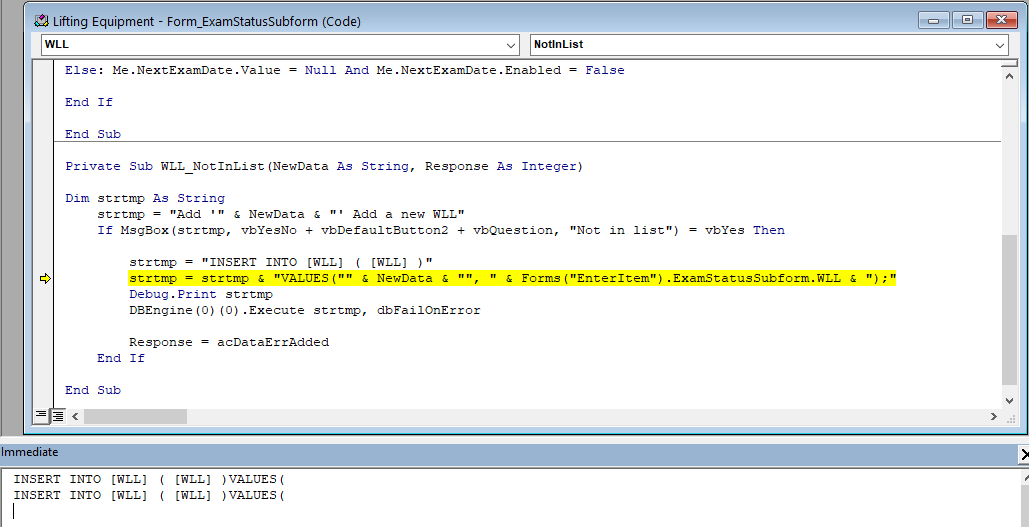Click the Else: Me.NextExamDate.Value line
The height and width of the screenshot is (527, 1029).
345,70
